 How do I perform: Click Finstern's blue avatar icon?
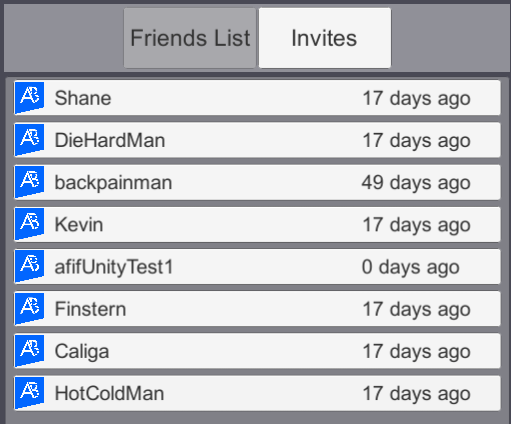coord(30,309)
